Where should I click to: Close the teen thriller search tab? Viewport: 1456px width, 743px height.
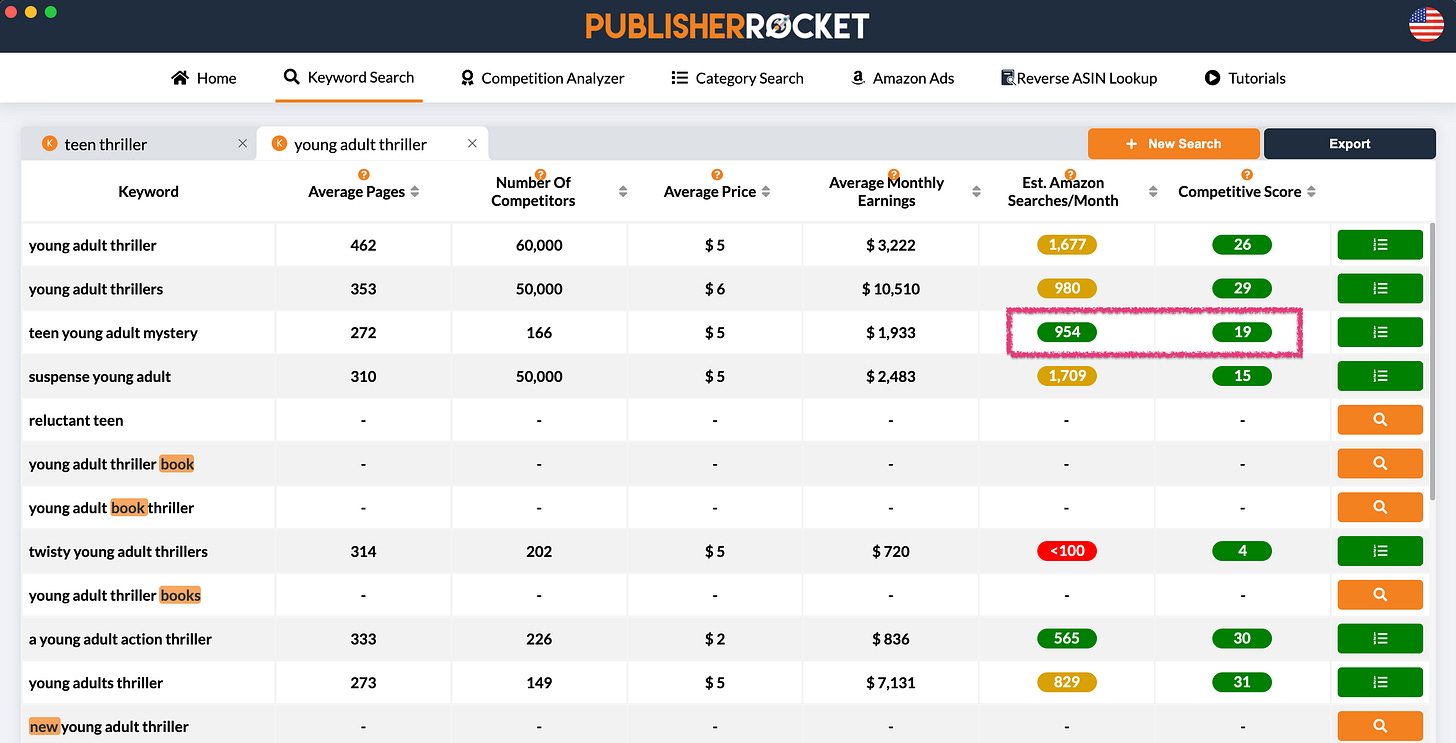point(242,144)
